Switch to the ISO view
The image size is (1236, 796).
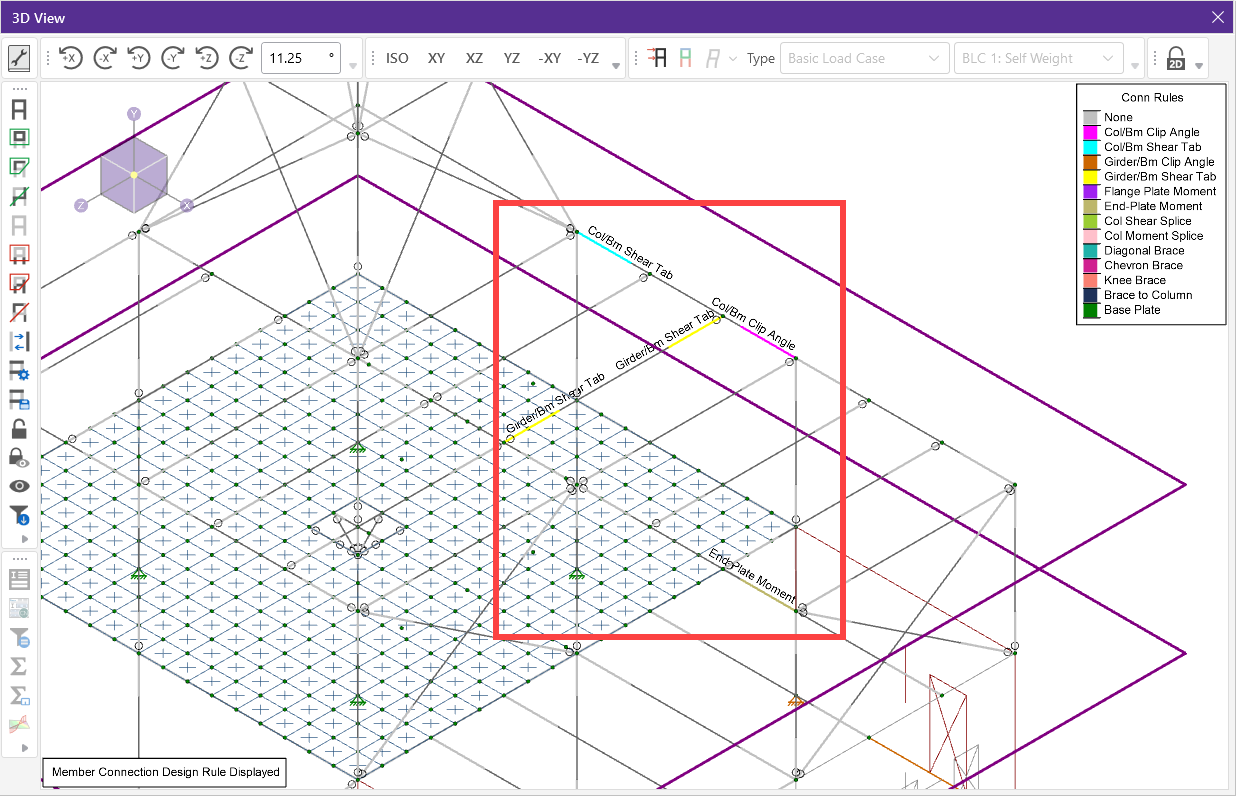pos(397,58)
